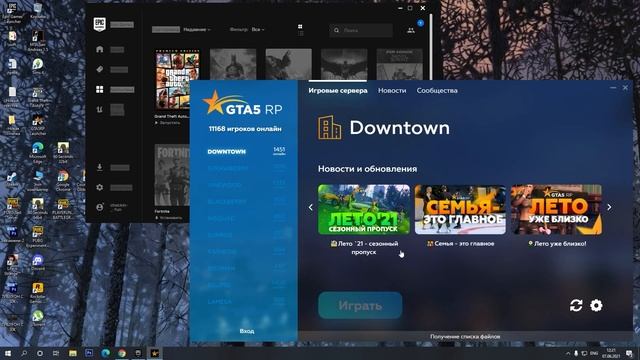Click the Вход login link
Image resolution: width=640 pixels, height=360 pixels.
pyautogui.click(x=247, y=331)
